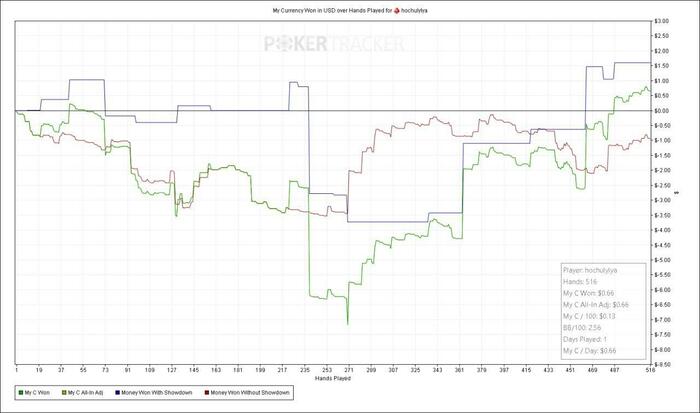Click the olive My C All-In Adj legend swatch

tap(64, 393)
